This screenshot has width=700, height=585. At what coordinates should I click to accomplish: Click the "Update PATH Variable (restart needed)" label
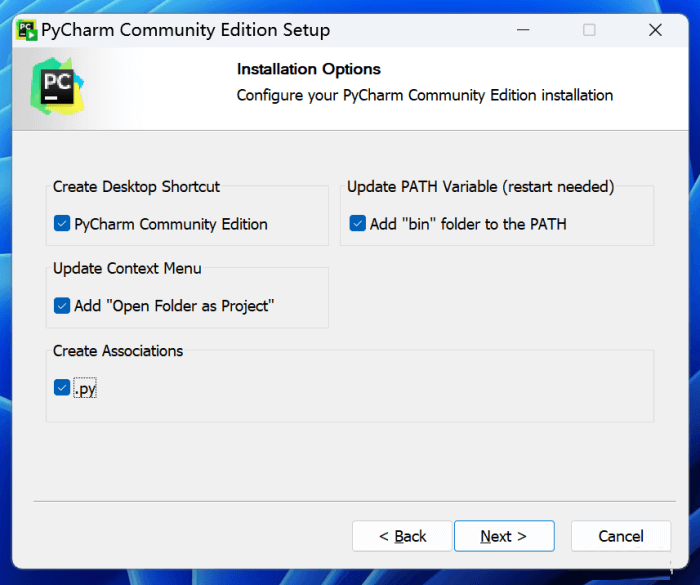tap(480, 187)
